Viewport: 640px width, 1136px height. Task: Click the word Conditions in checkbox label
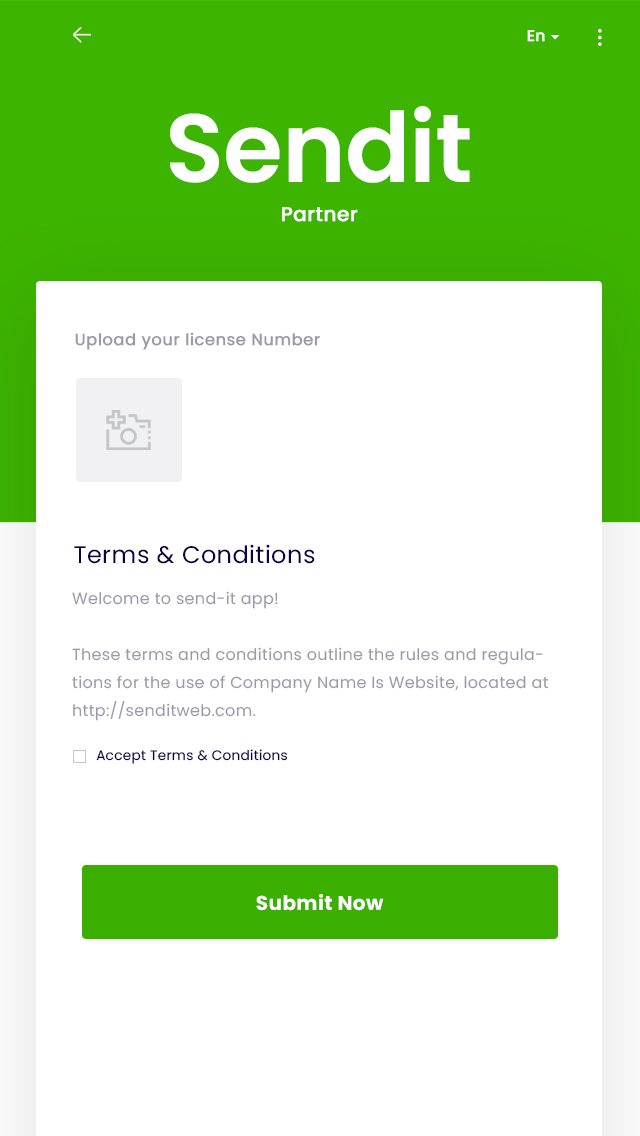[249, 755]
